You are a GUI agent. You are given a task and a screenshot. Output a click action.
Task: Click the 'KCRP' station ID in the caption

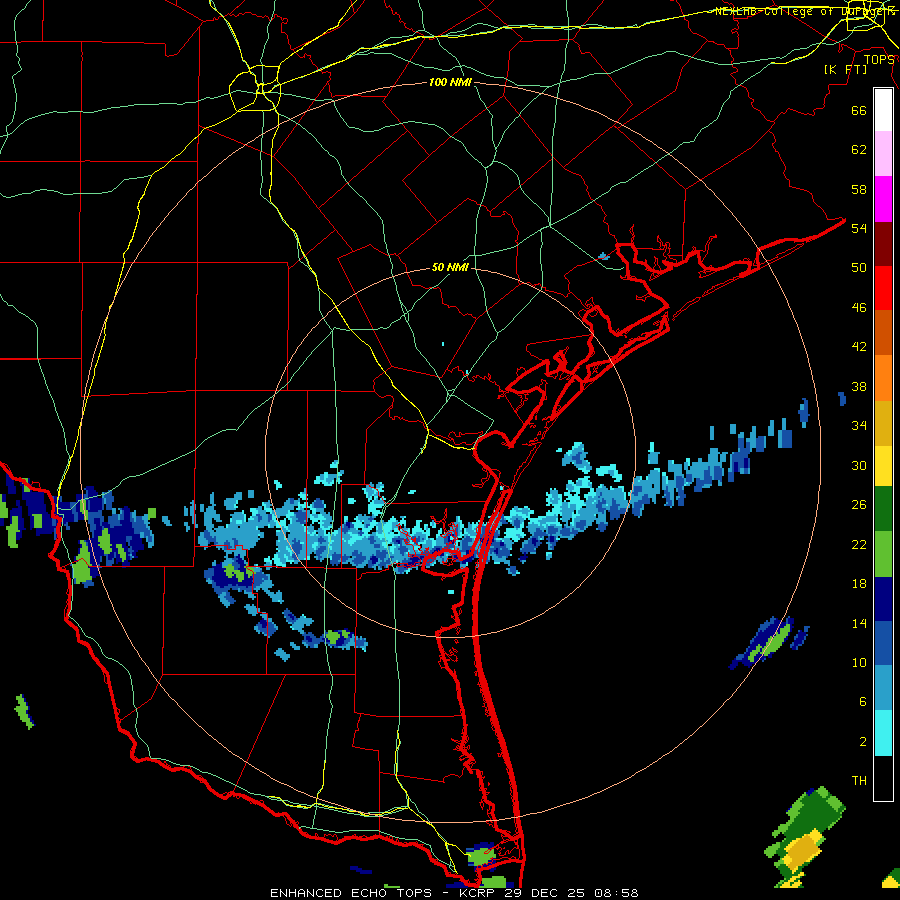(478, 893)
